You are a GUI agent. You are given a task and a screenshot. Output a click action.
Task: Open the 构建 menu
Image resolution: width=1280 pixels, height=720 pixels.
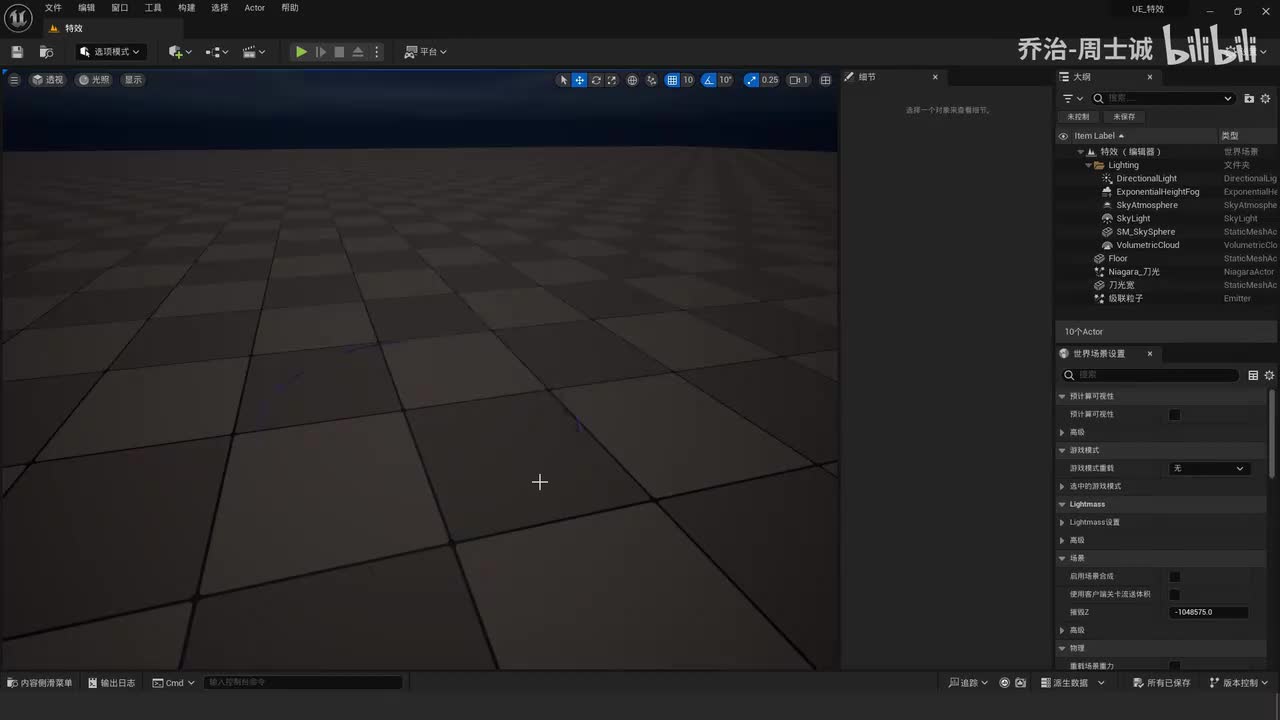tap(187, 8)
